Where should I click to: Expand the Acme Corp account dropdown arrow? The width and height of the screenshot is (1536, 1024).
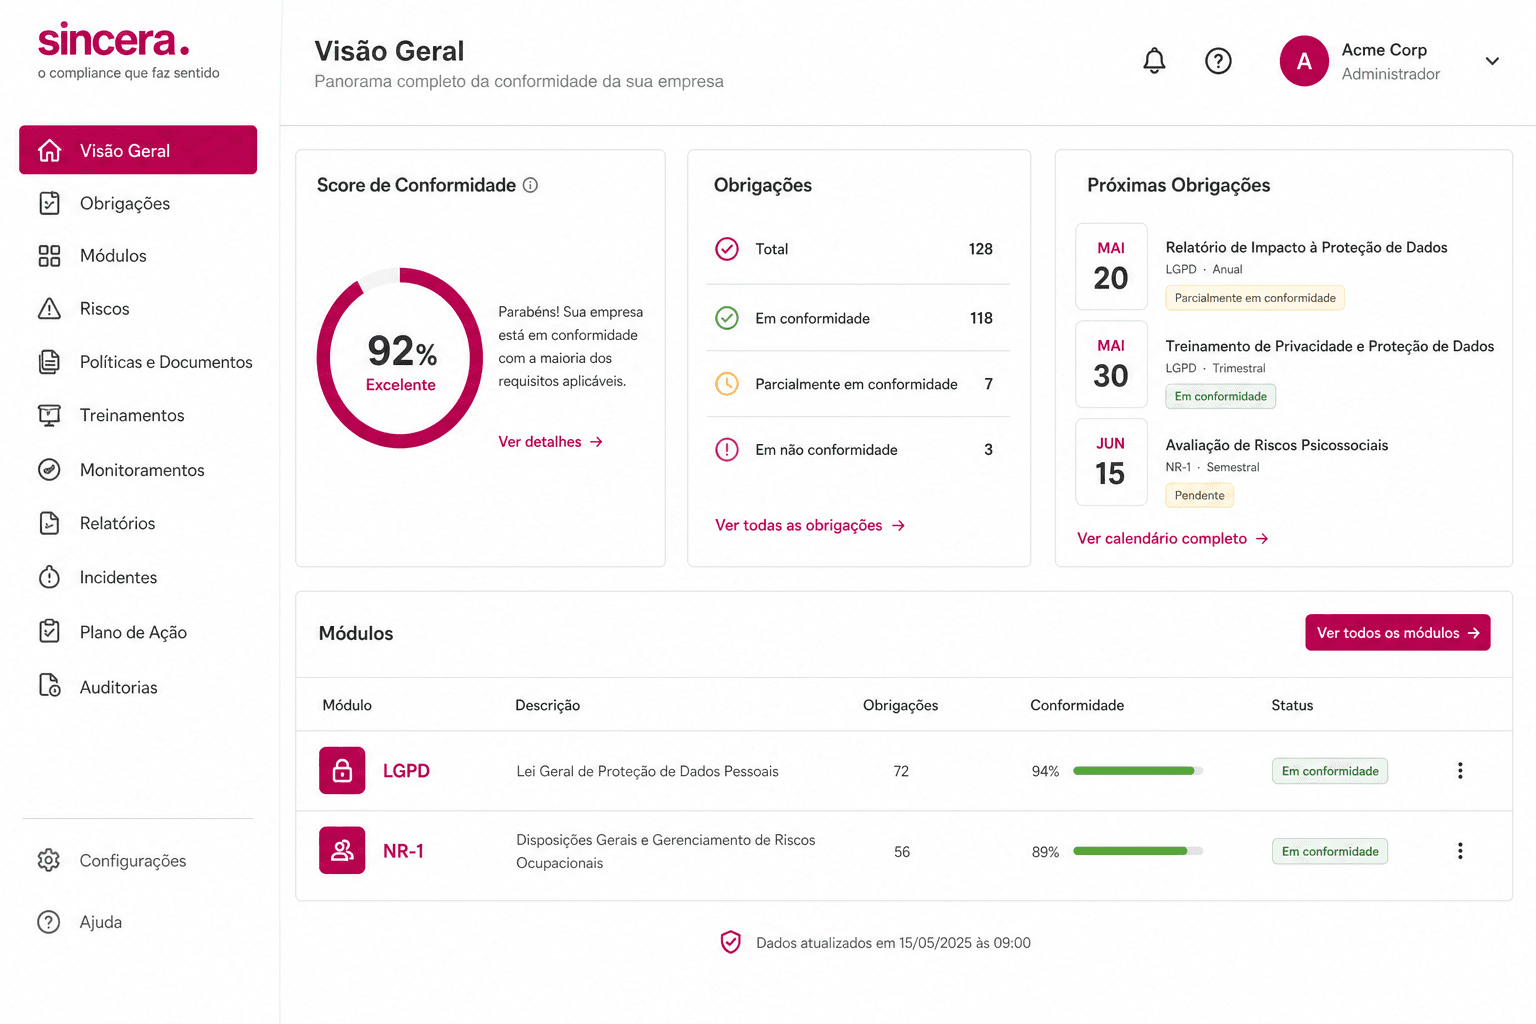[1492, 61]
